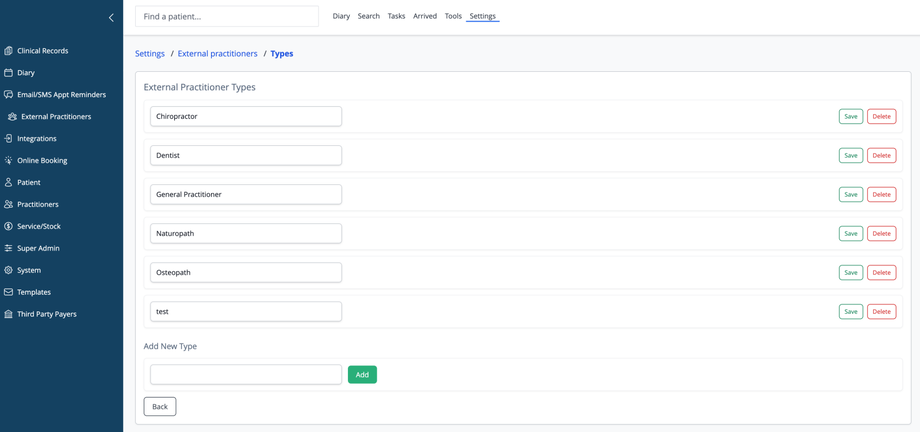The width and height of the screenshot is (920, 432).
Task: Click the Third Party Payers bank icon
Action: [9, 315]
